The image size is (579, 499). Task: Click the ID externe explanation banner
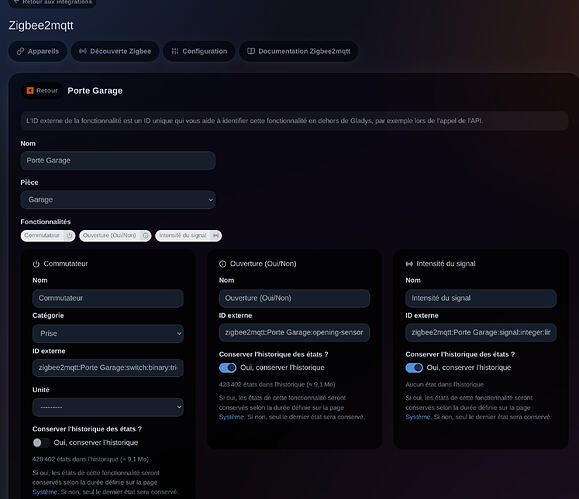point(294,121)
